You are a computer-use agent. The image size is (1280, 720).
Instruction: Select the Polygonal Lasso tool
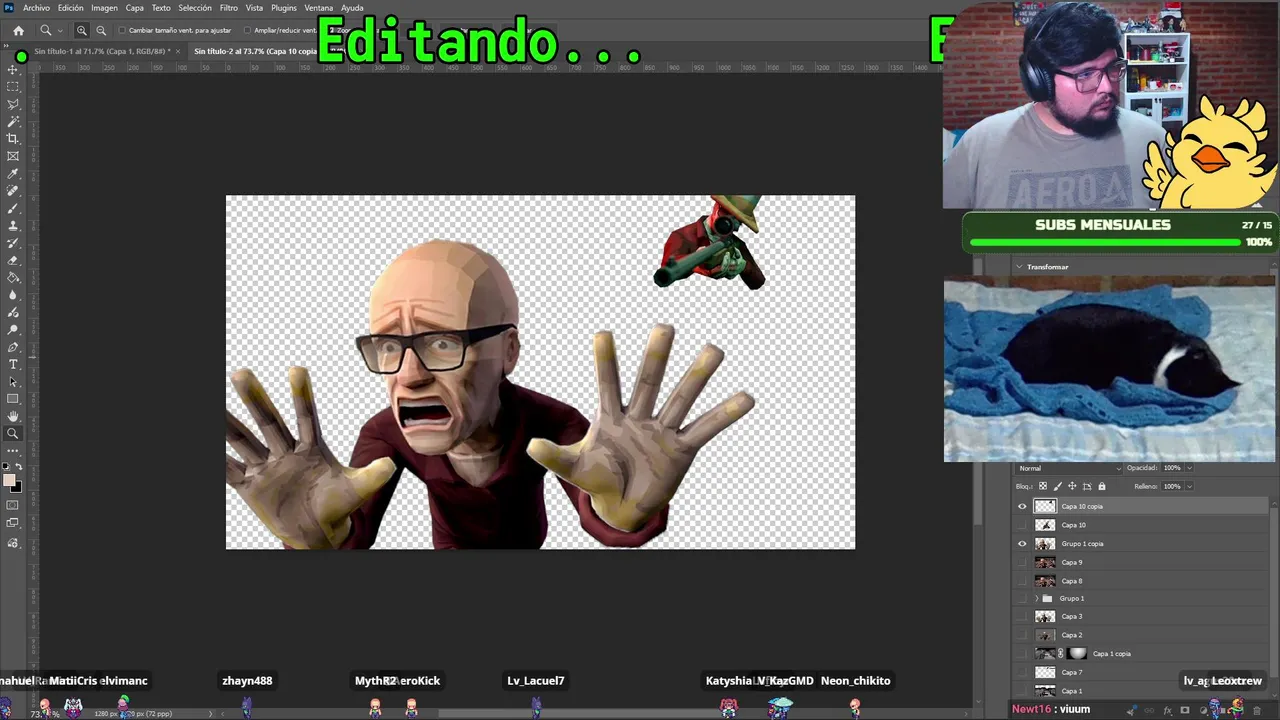coord(13,104)
